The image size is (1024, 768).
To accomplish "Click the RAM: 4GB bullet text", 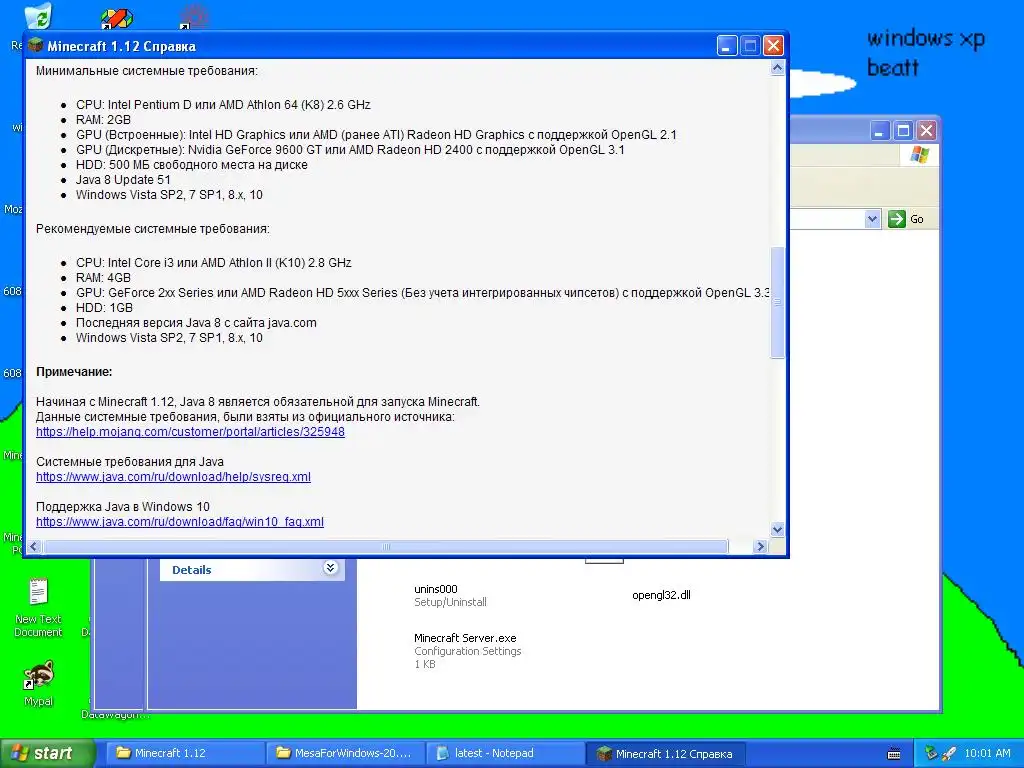I will click(103, 278).
